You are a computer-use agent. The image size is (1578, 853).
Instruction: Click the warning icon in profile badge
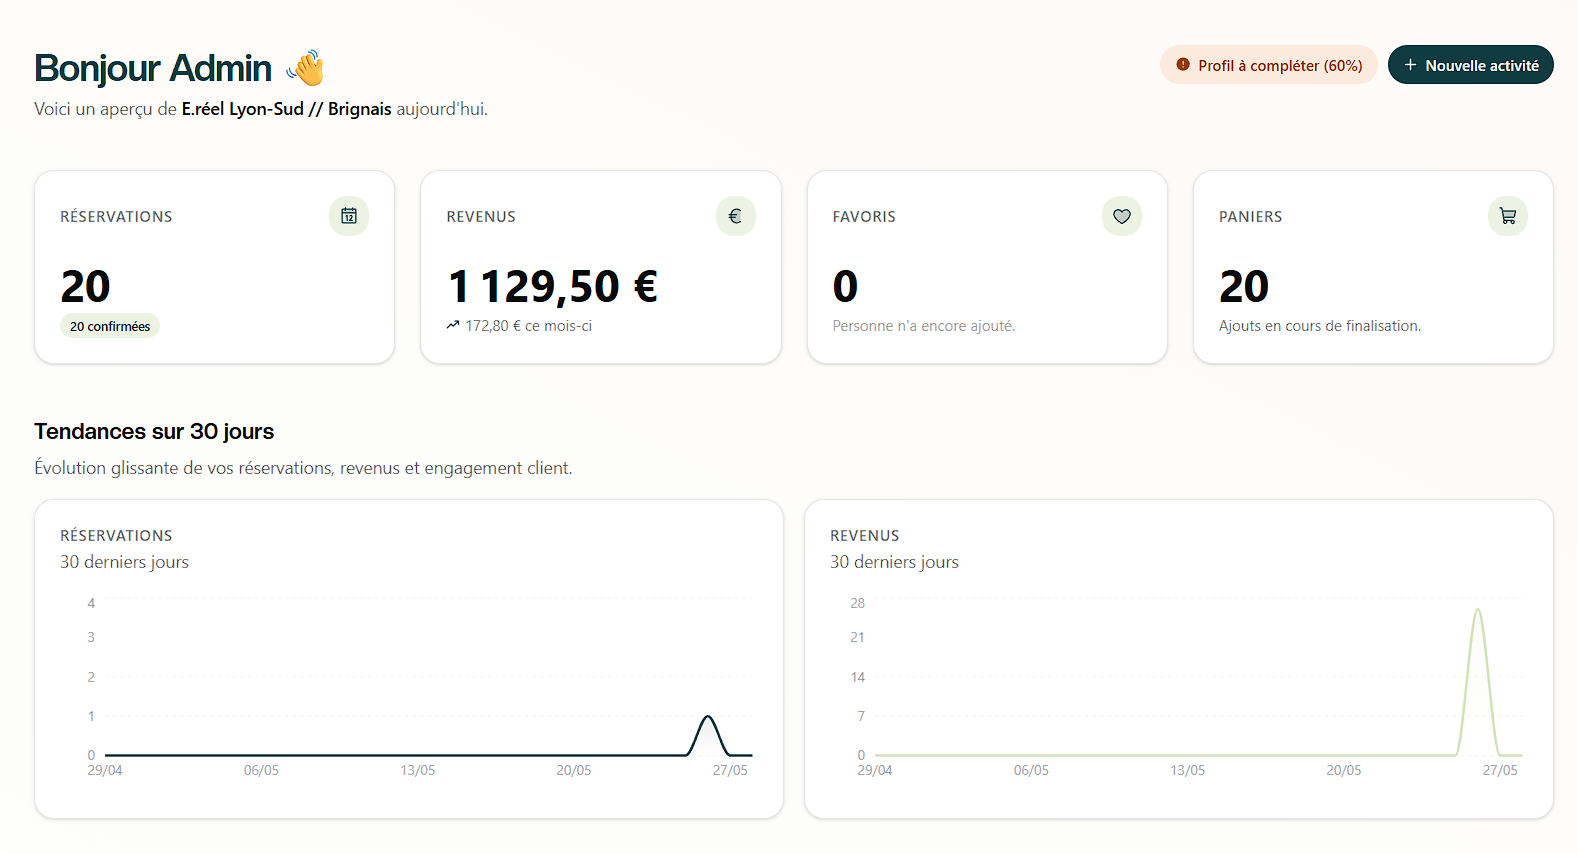[1183, 65]
